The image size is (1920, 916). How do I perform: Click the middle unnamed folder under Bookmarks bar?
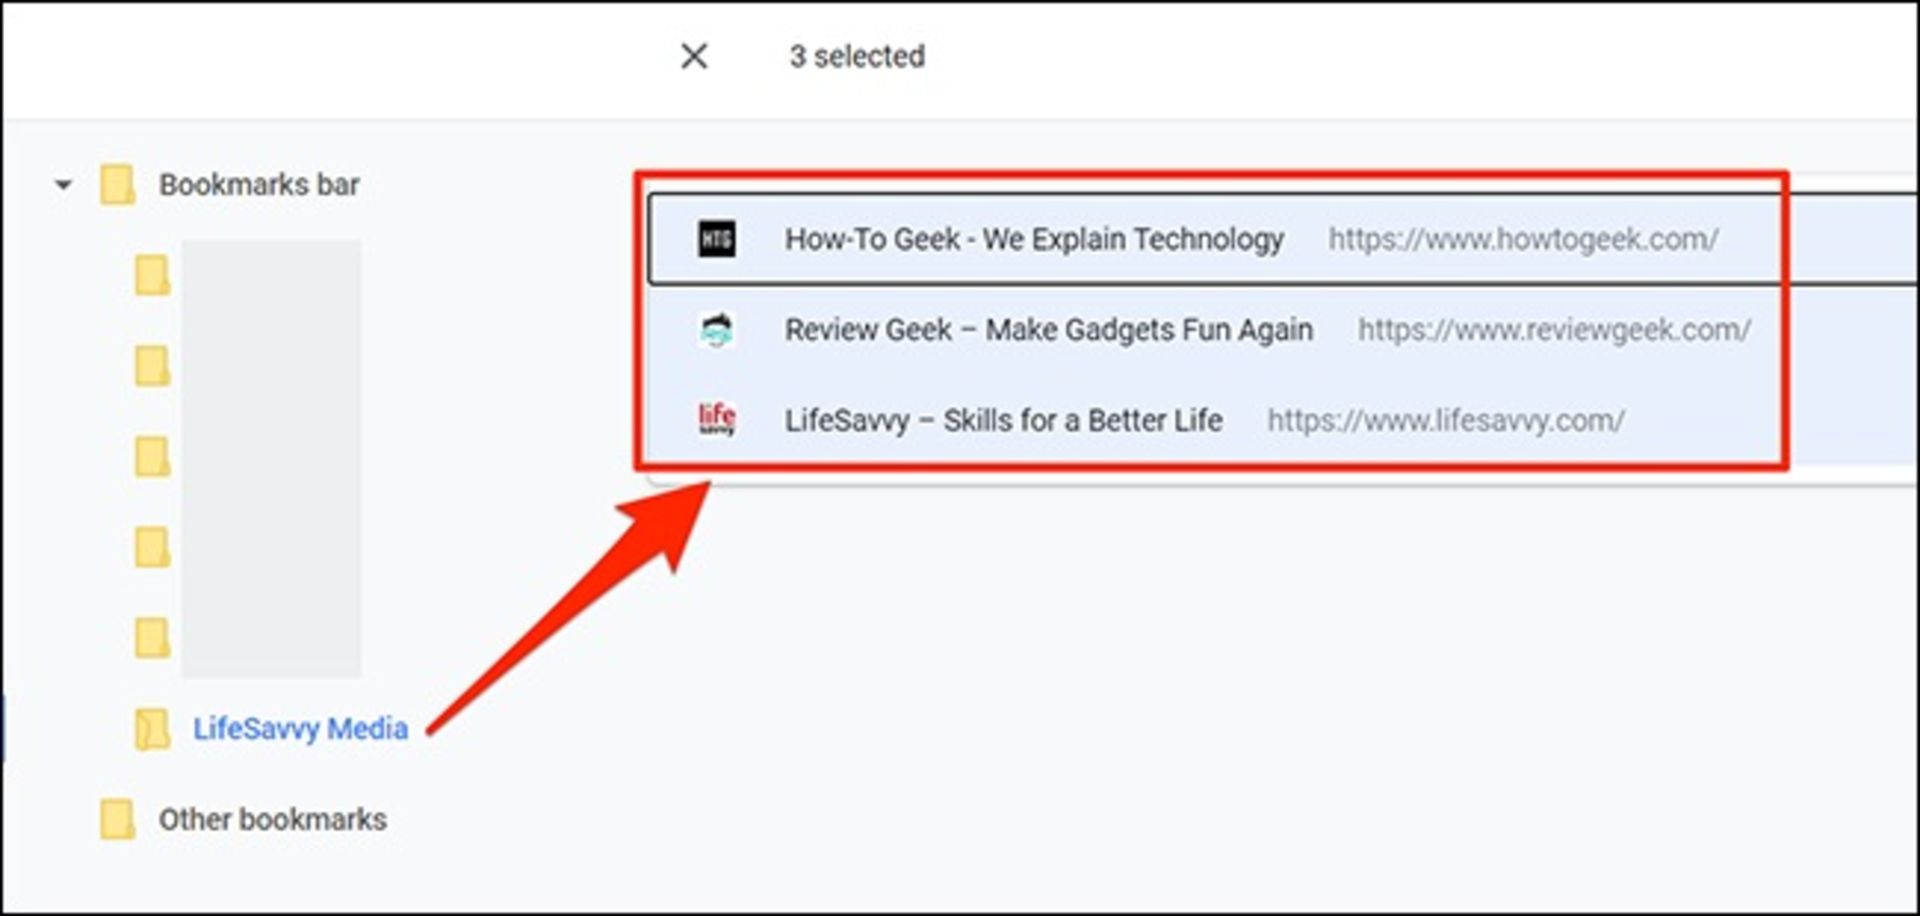[152, 457]
